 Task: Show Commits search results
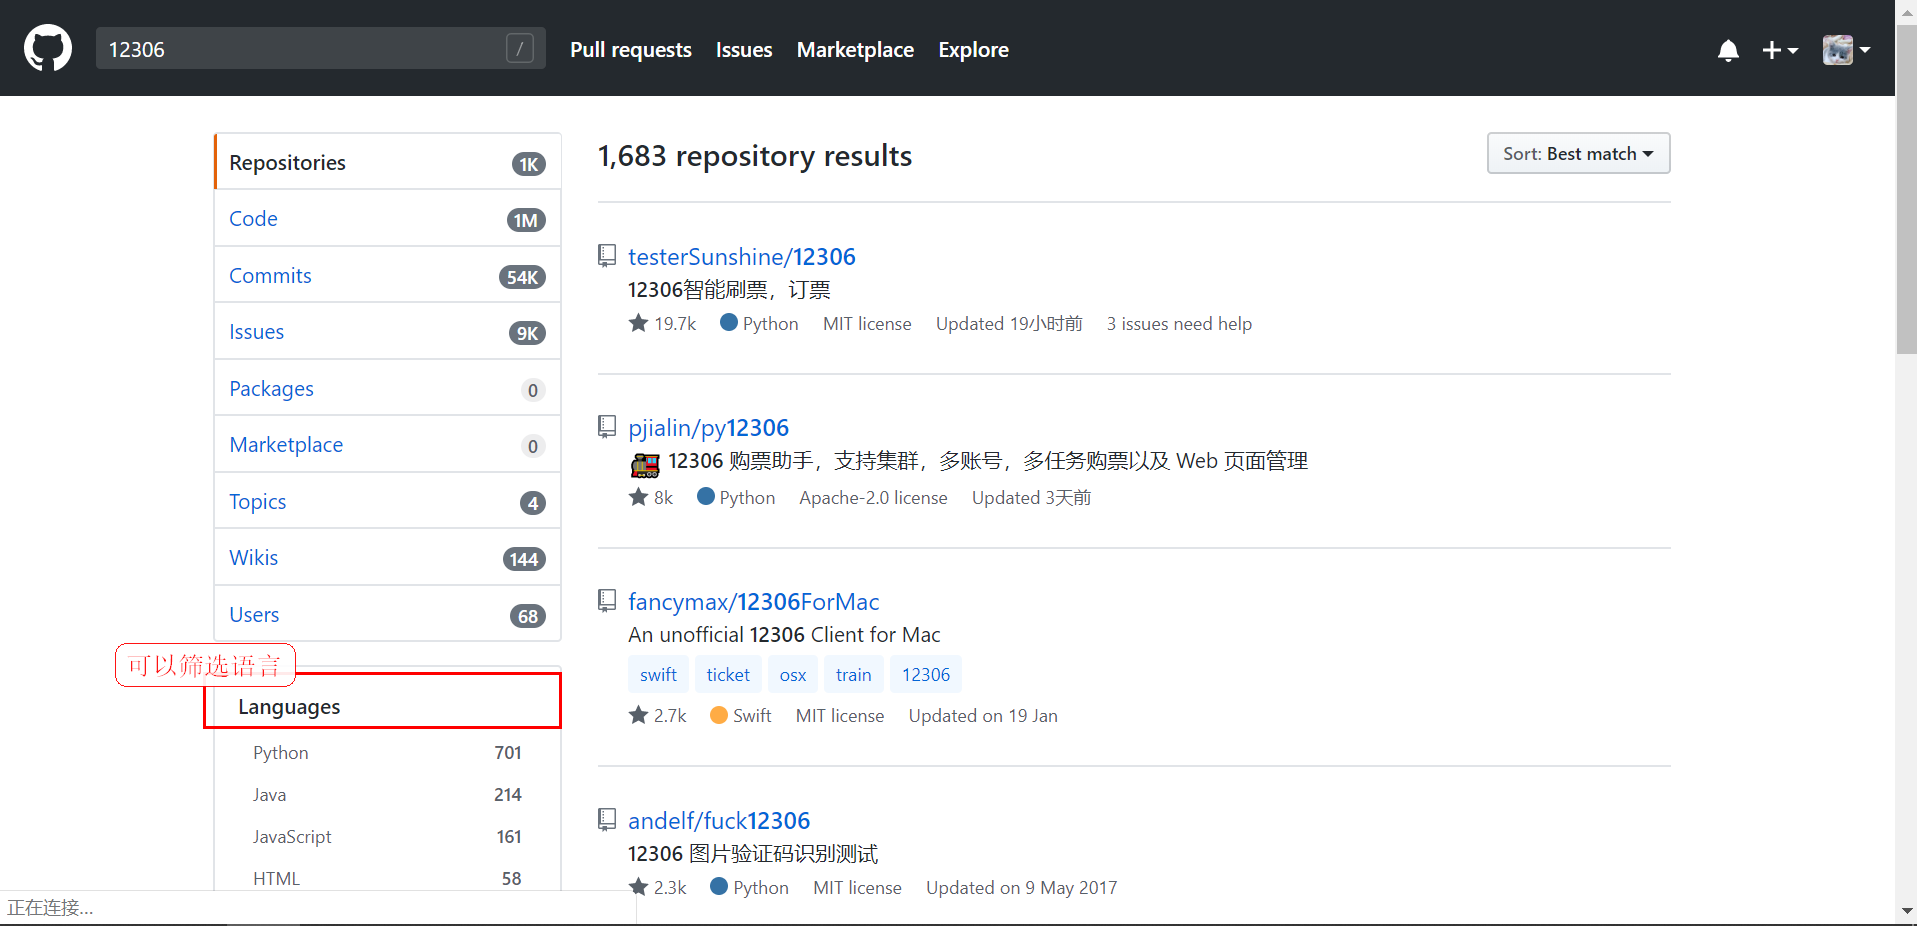coord(387,275)
